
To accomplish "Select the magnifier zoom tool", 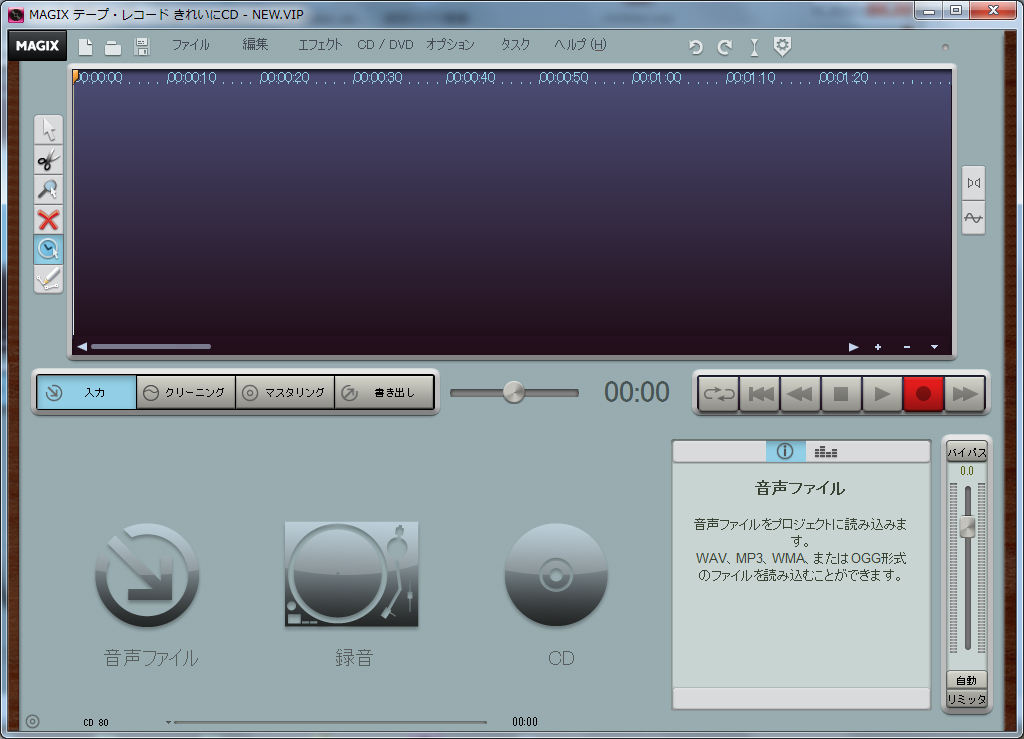I will (x=48, y=189).
